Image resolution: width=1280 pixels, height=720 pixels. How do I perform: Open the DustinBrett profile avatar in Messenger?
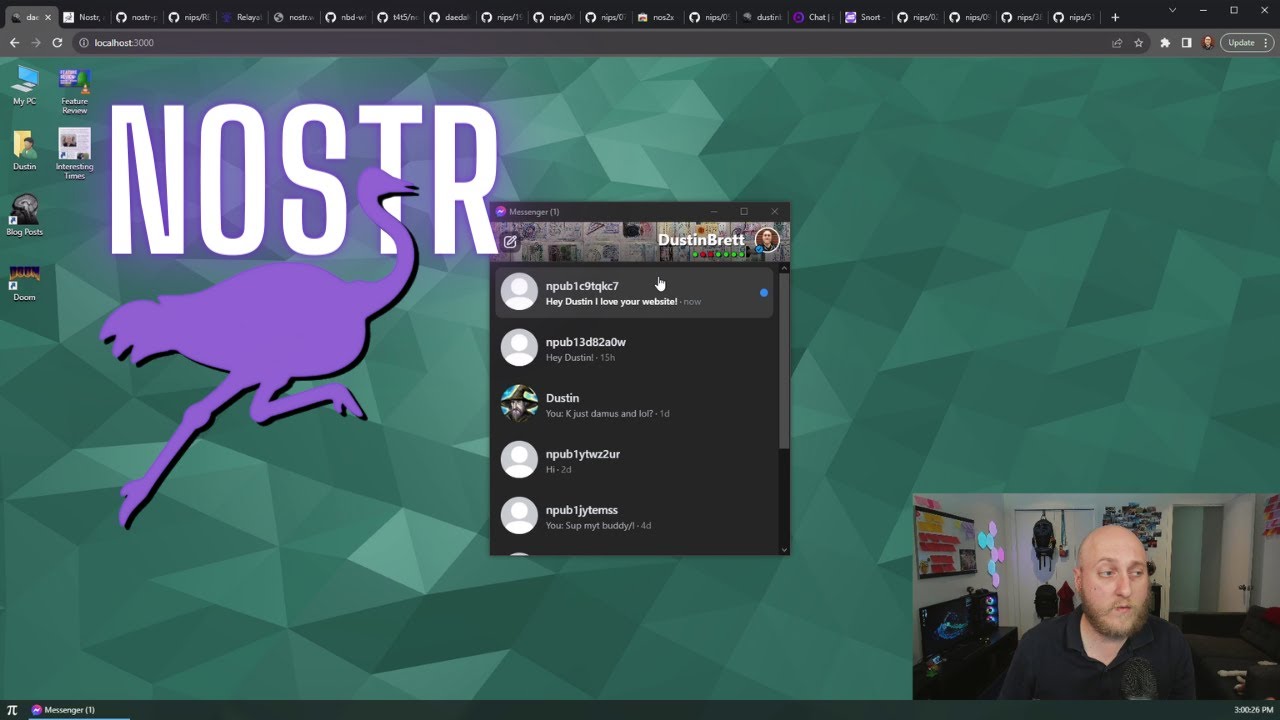coord(767,240)
